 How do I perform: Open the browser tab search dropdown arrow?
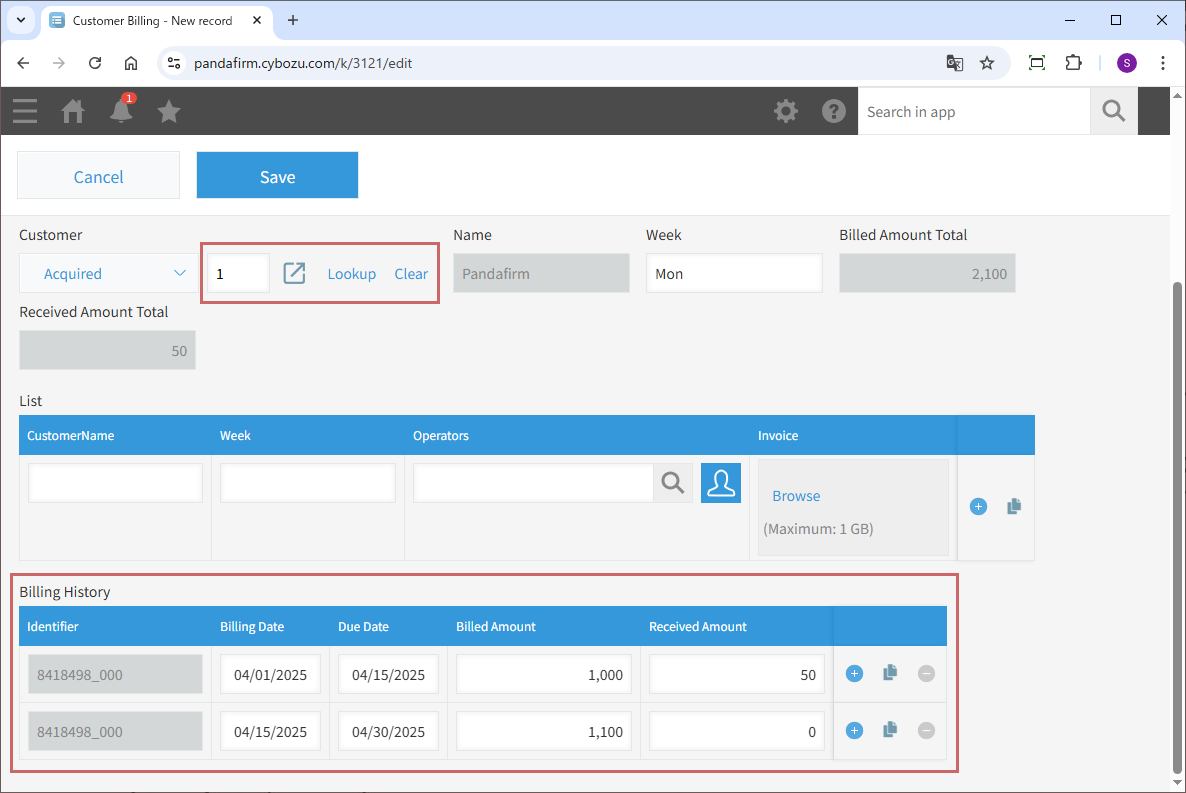point(20,20)
